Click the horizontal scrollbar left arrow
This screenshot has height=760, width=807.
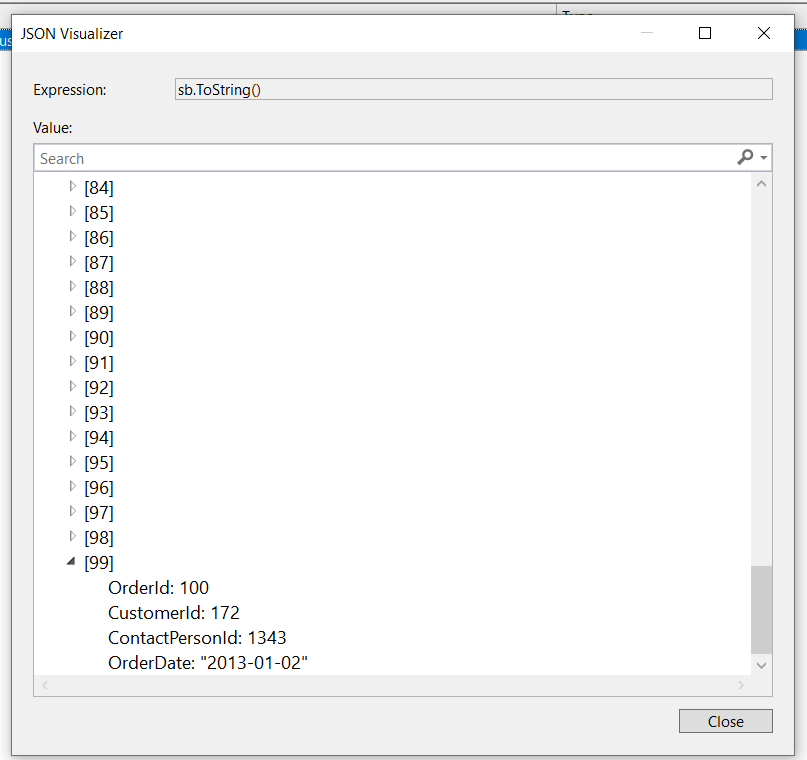click(x=45, y=685)
